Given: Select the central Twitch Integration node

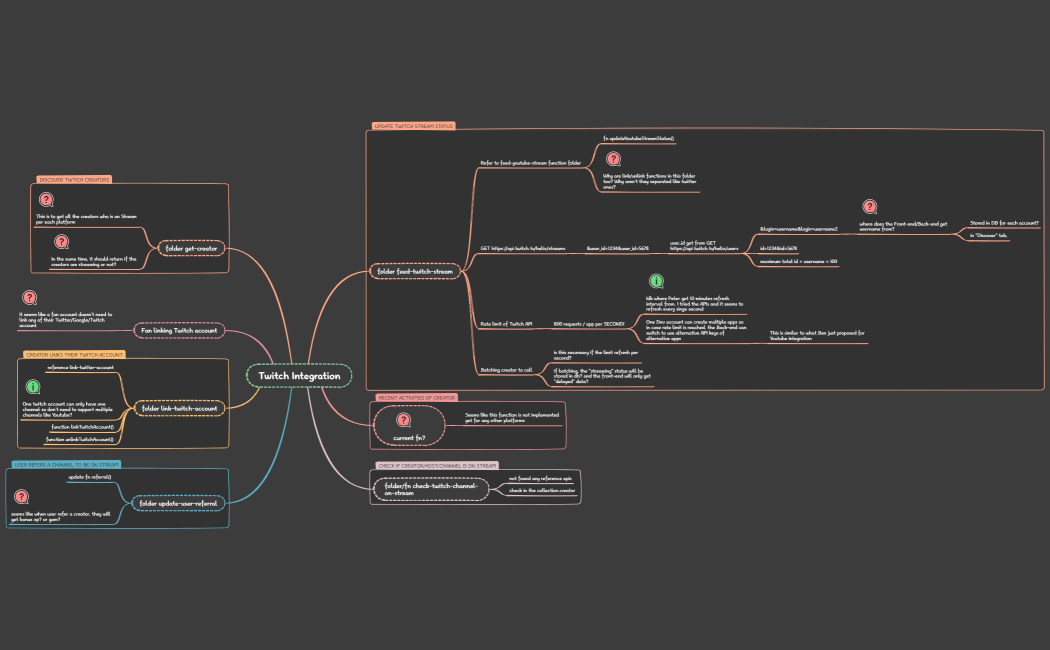Looking at the screenshot, I should tap(299, 376).
